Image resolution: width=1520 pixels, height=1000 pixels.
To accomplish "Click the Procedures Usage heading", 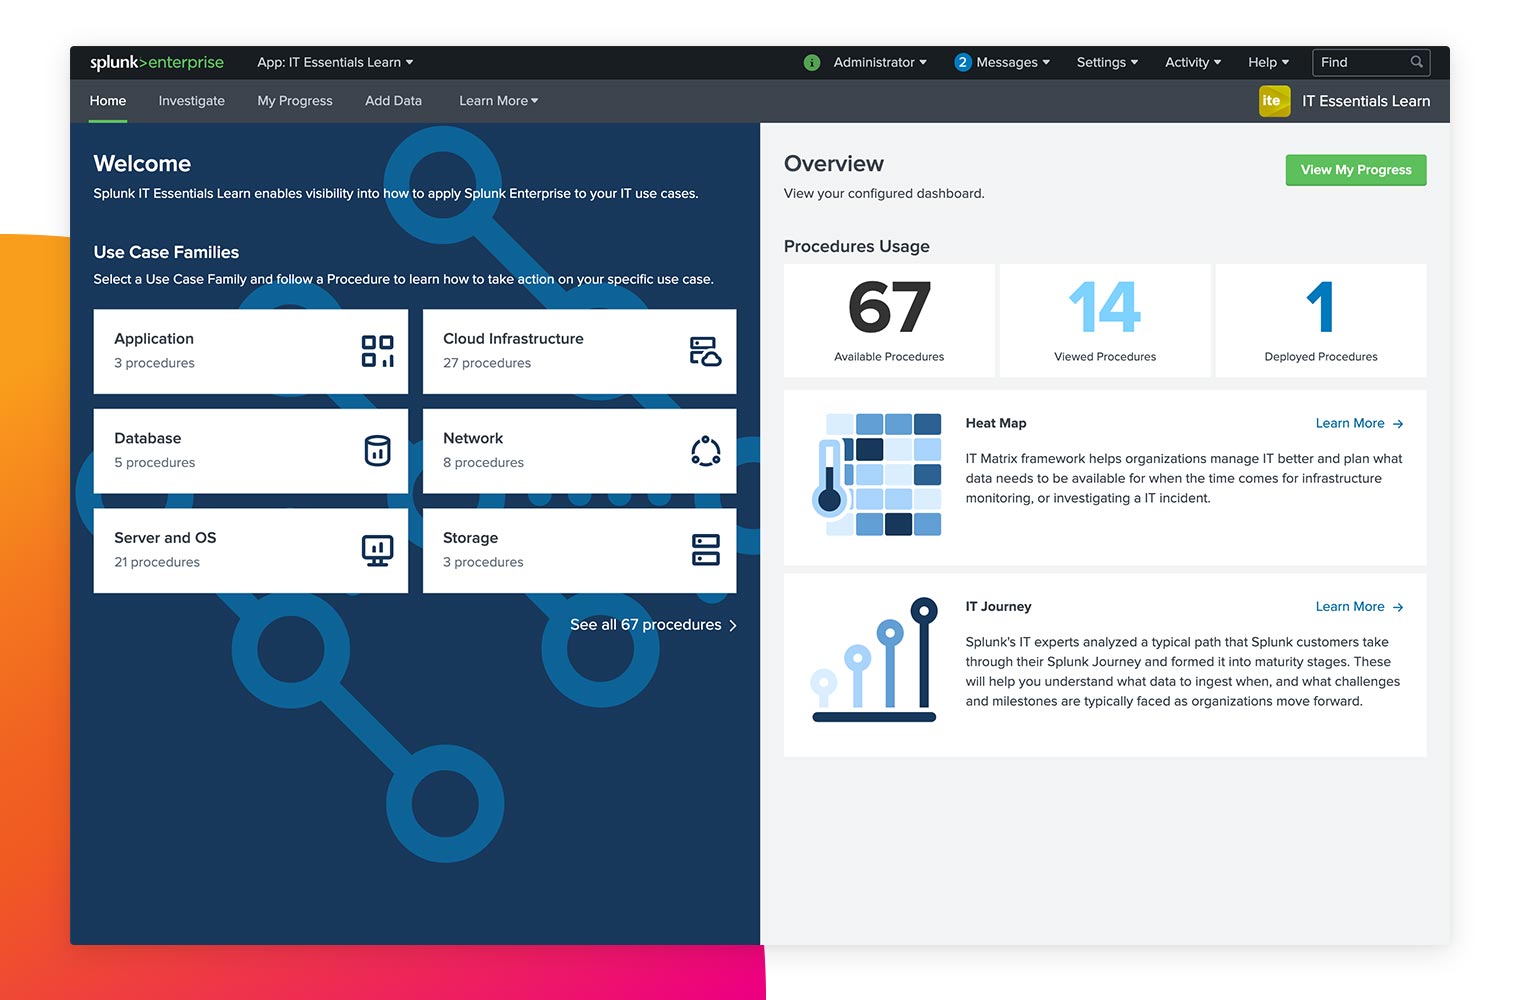I will (x=857, y=247).
